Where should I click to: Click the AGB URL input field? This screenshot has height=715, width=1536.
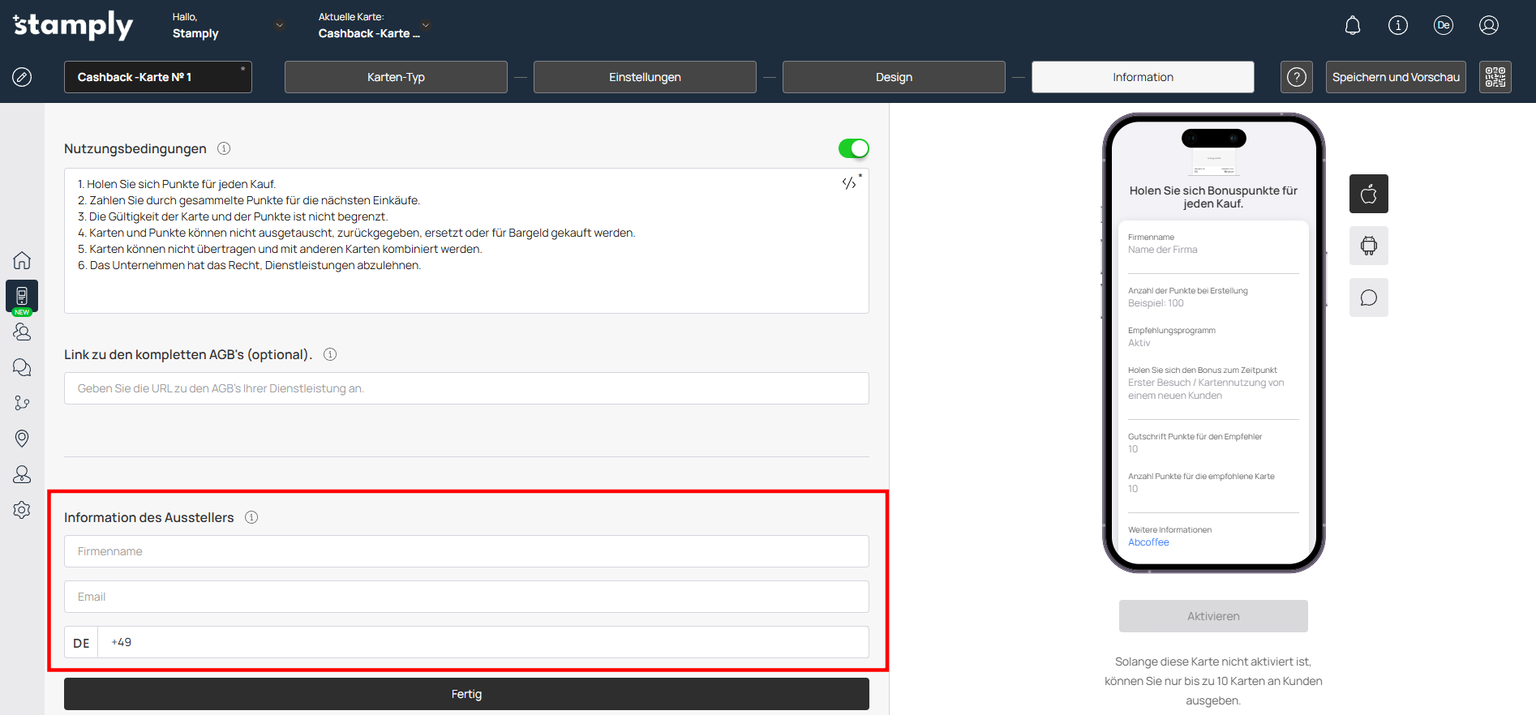[466, 388]
